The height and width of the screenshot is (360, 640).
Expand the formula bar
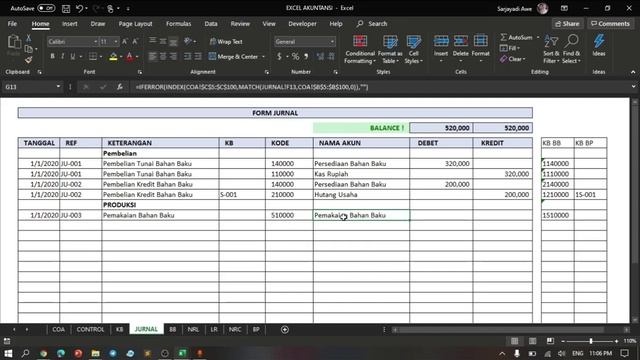click(633, 87)
